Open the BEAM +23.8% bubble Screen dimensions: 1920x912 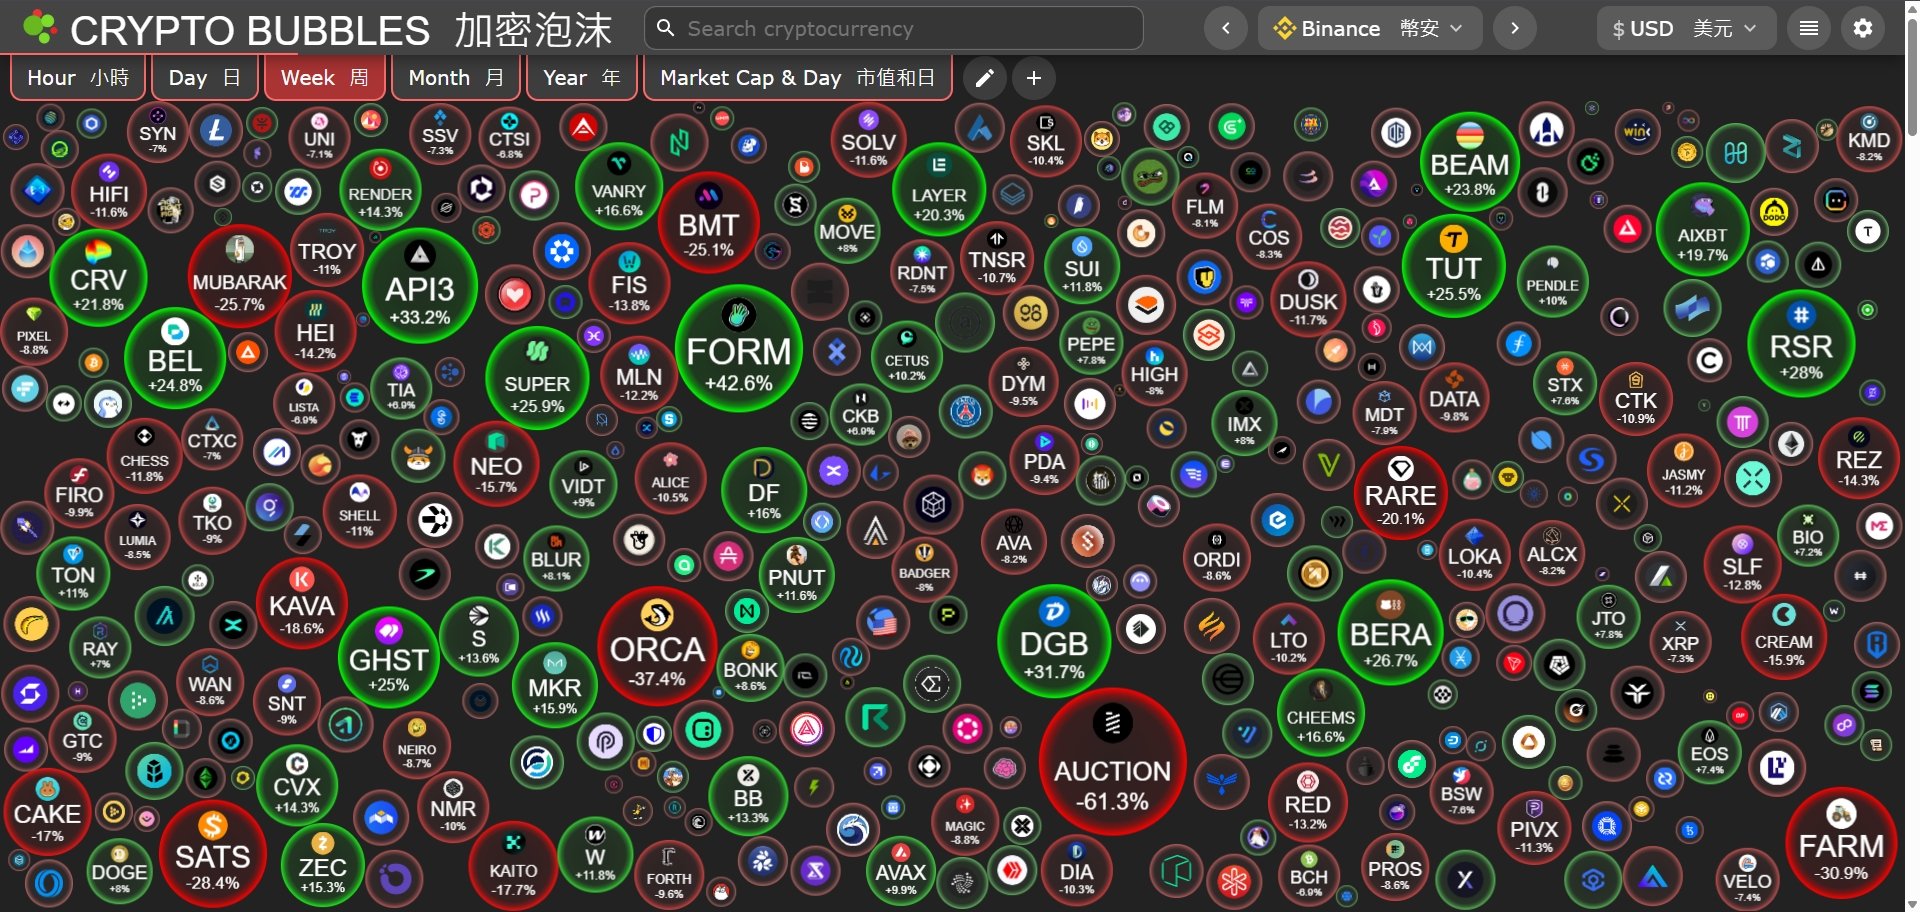point(1470,162)
